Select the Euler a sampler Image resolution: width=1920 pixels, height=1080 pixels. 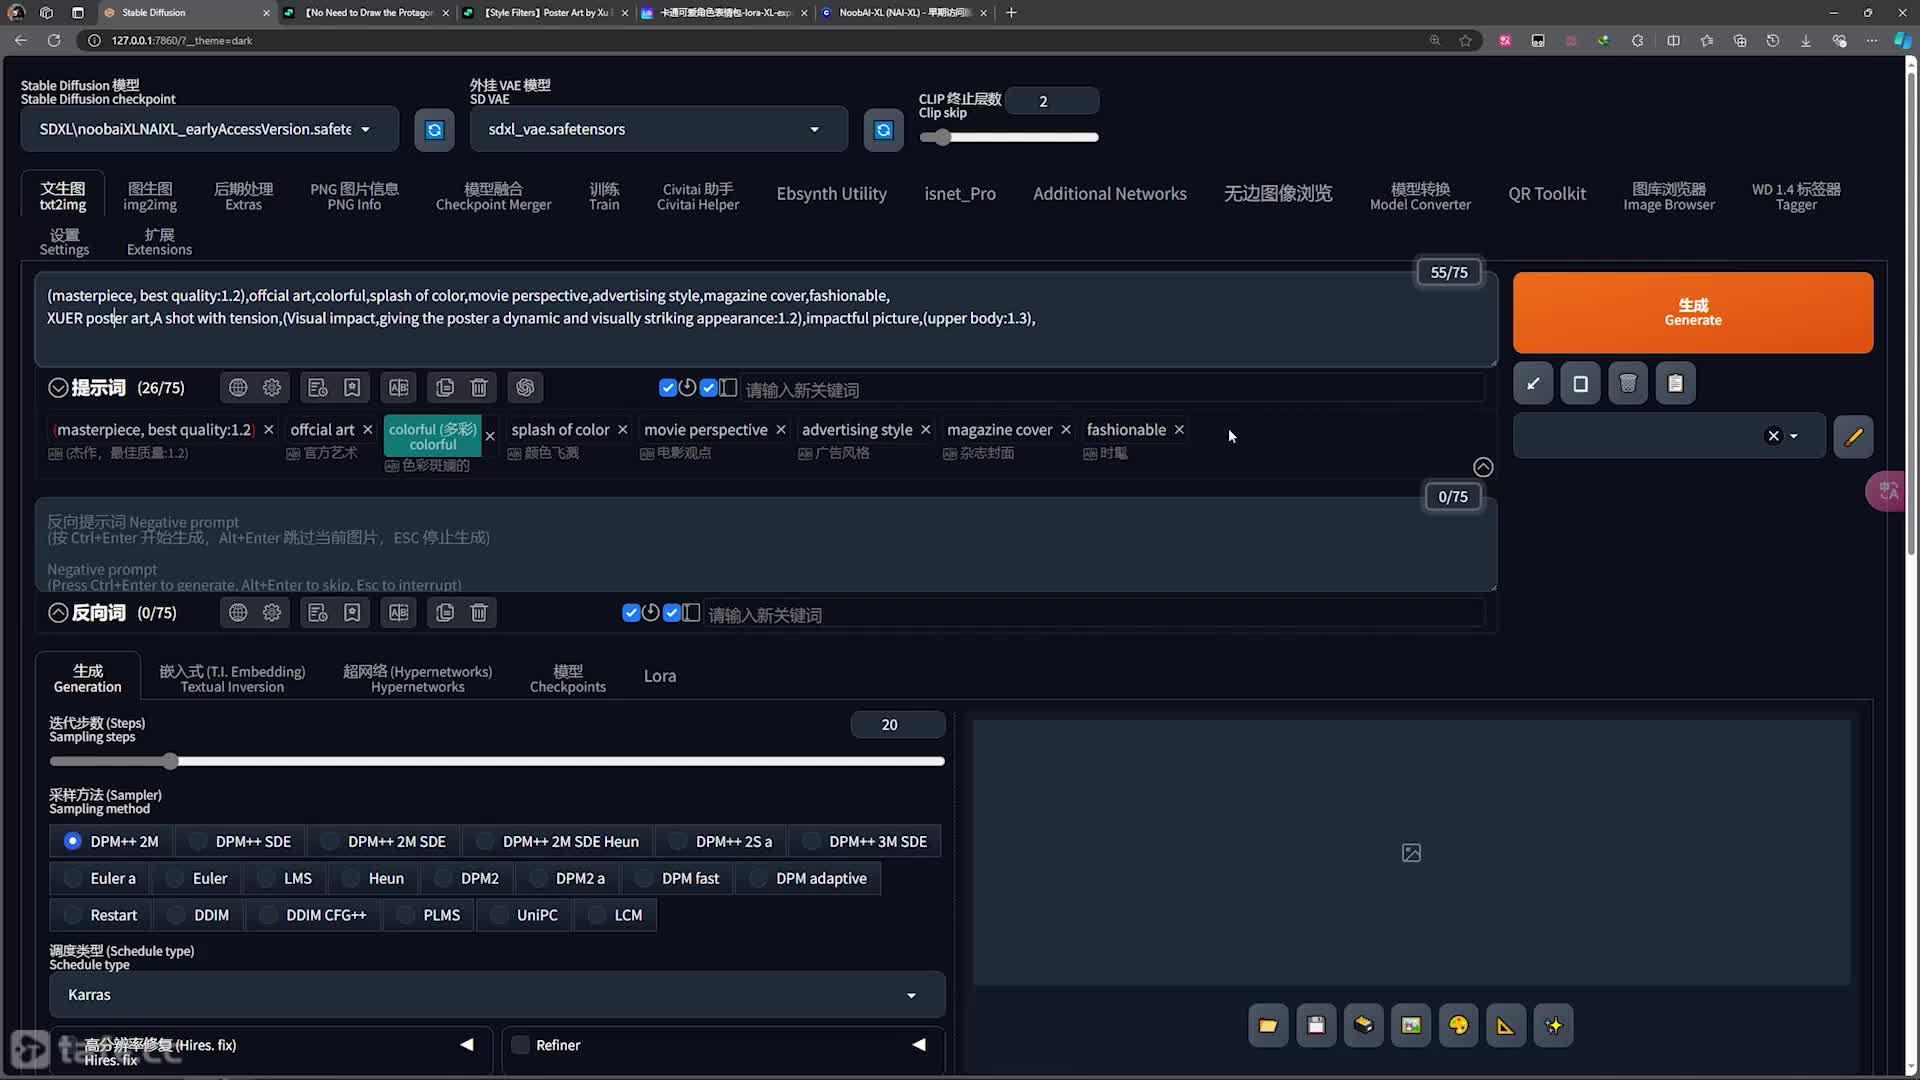click(99, 878)
